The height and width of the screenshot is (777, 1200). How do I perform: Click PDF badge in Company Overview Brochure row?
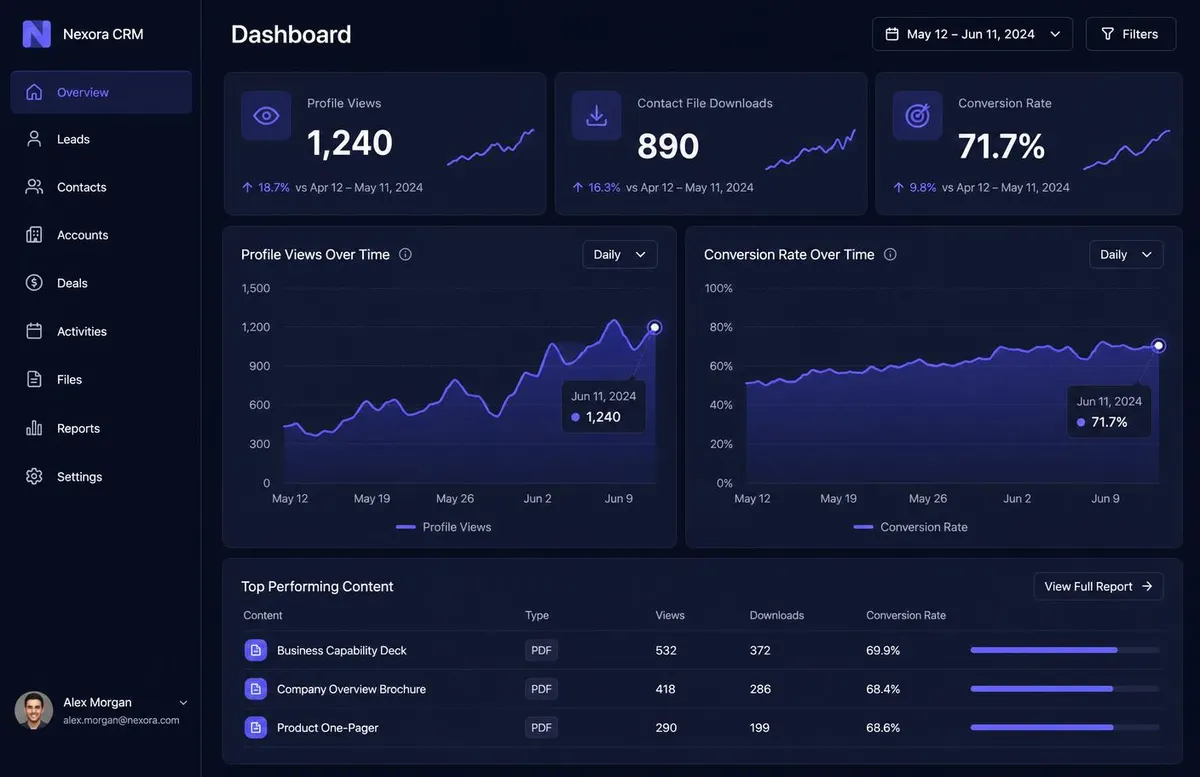pyautogui.click(x=541, y=689)
